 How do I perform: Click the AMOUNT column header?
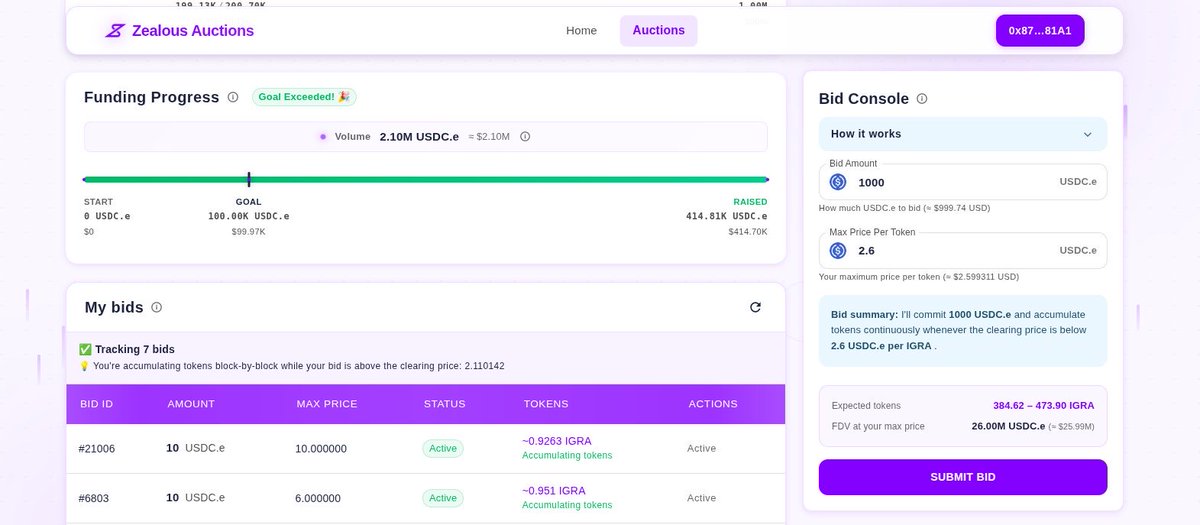click(x=191, y=404)
